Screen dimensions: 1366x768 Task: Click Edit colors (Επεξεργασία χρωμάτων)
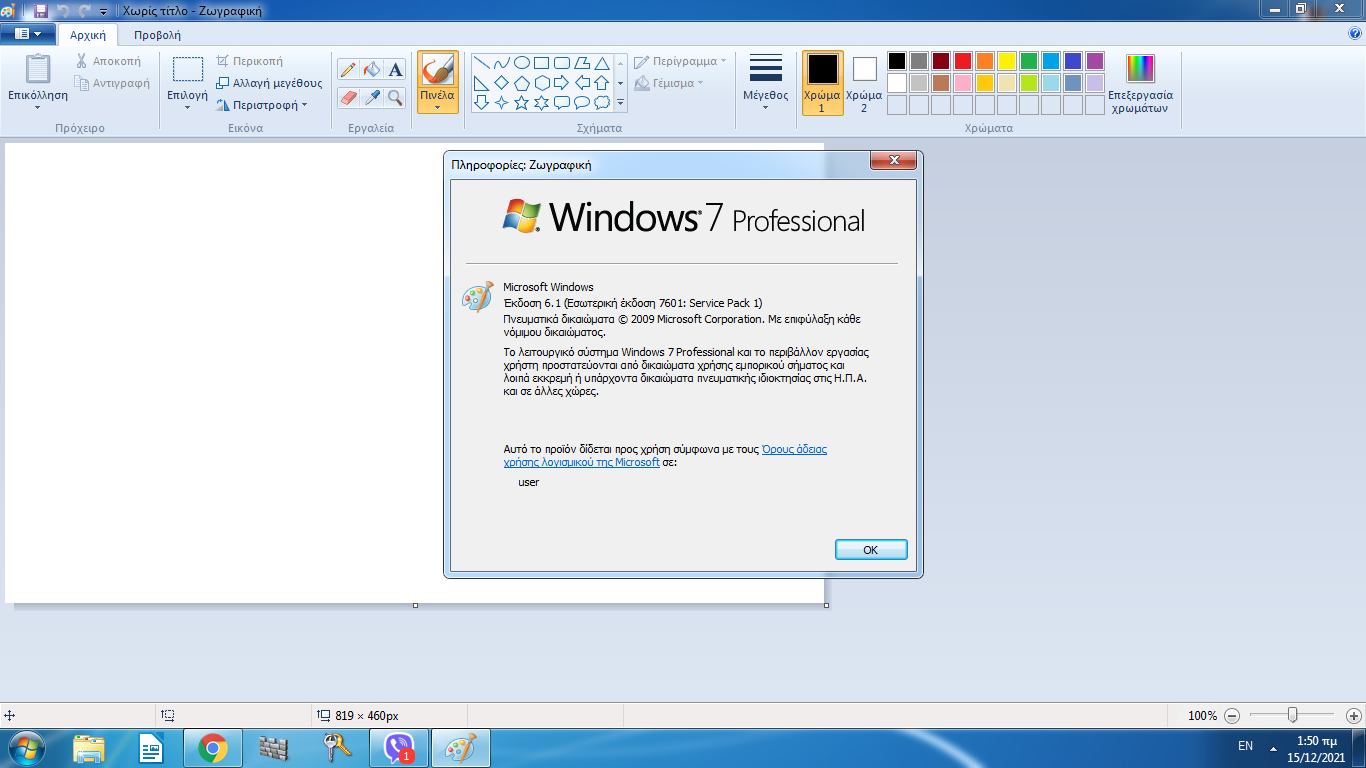[1140, 84]
